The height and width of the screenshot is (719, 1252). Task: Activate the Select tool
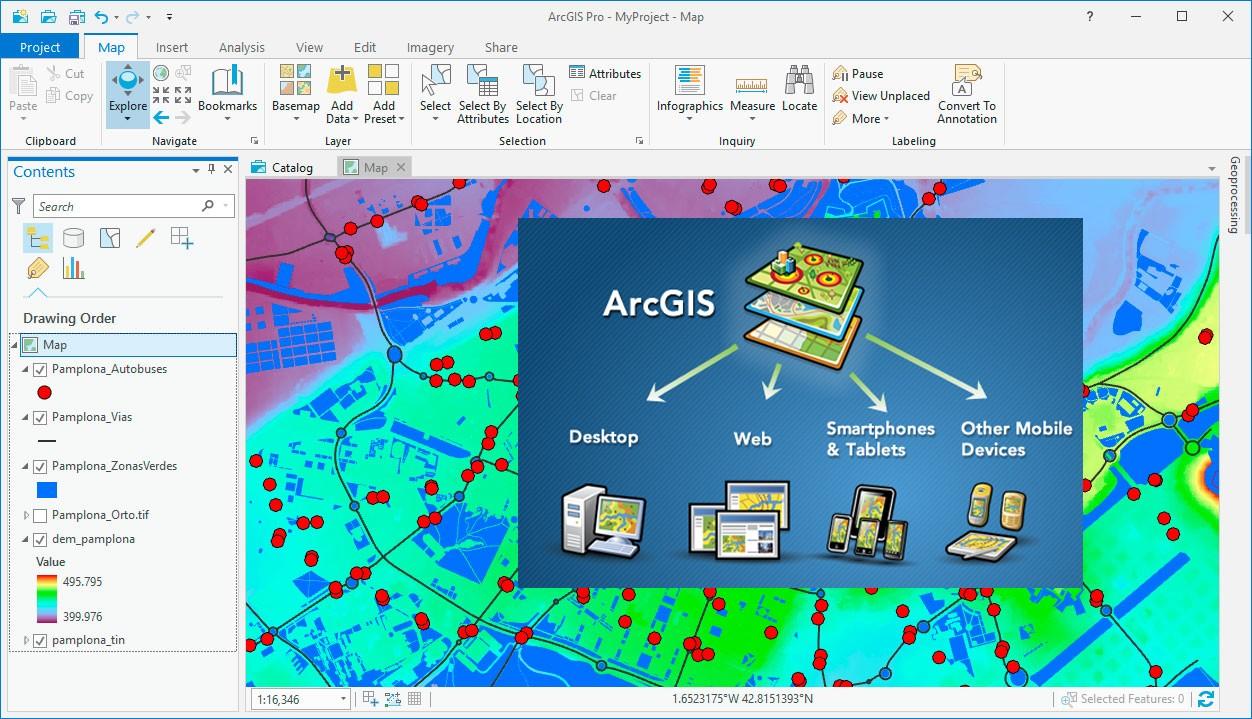click(x=435, y=94)
